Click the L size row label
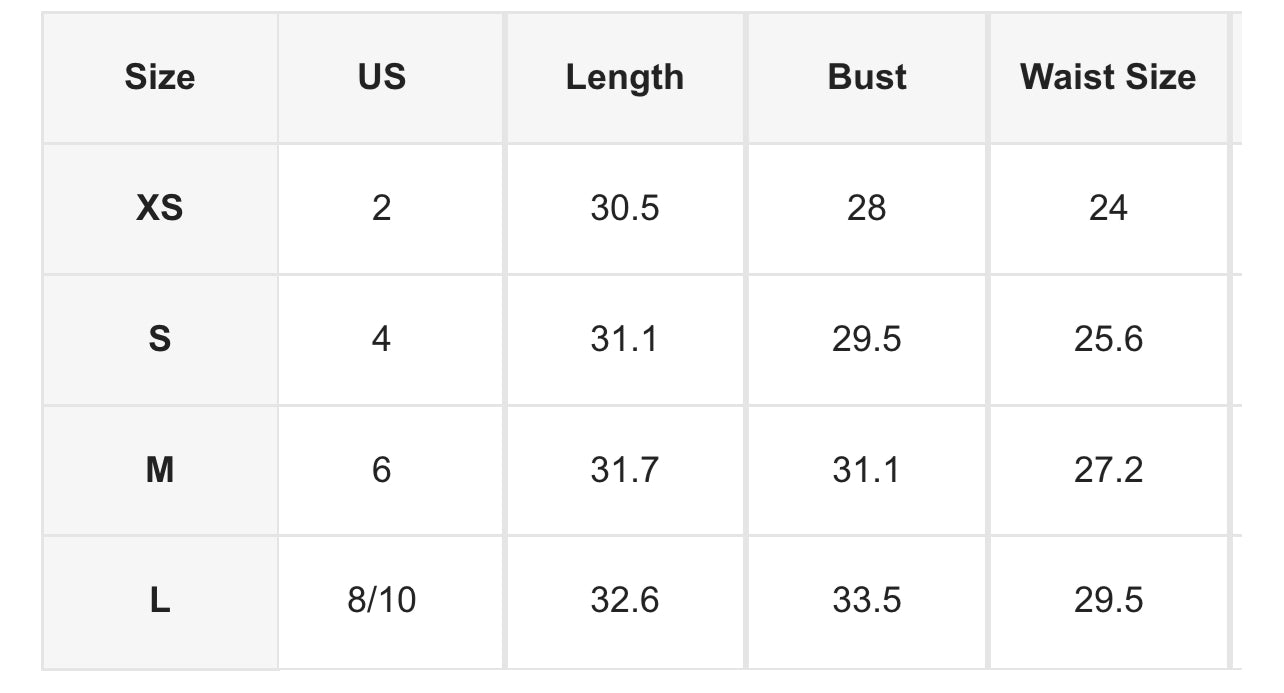 (x=160, y=600)
